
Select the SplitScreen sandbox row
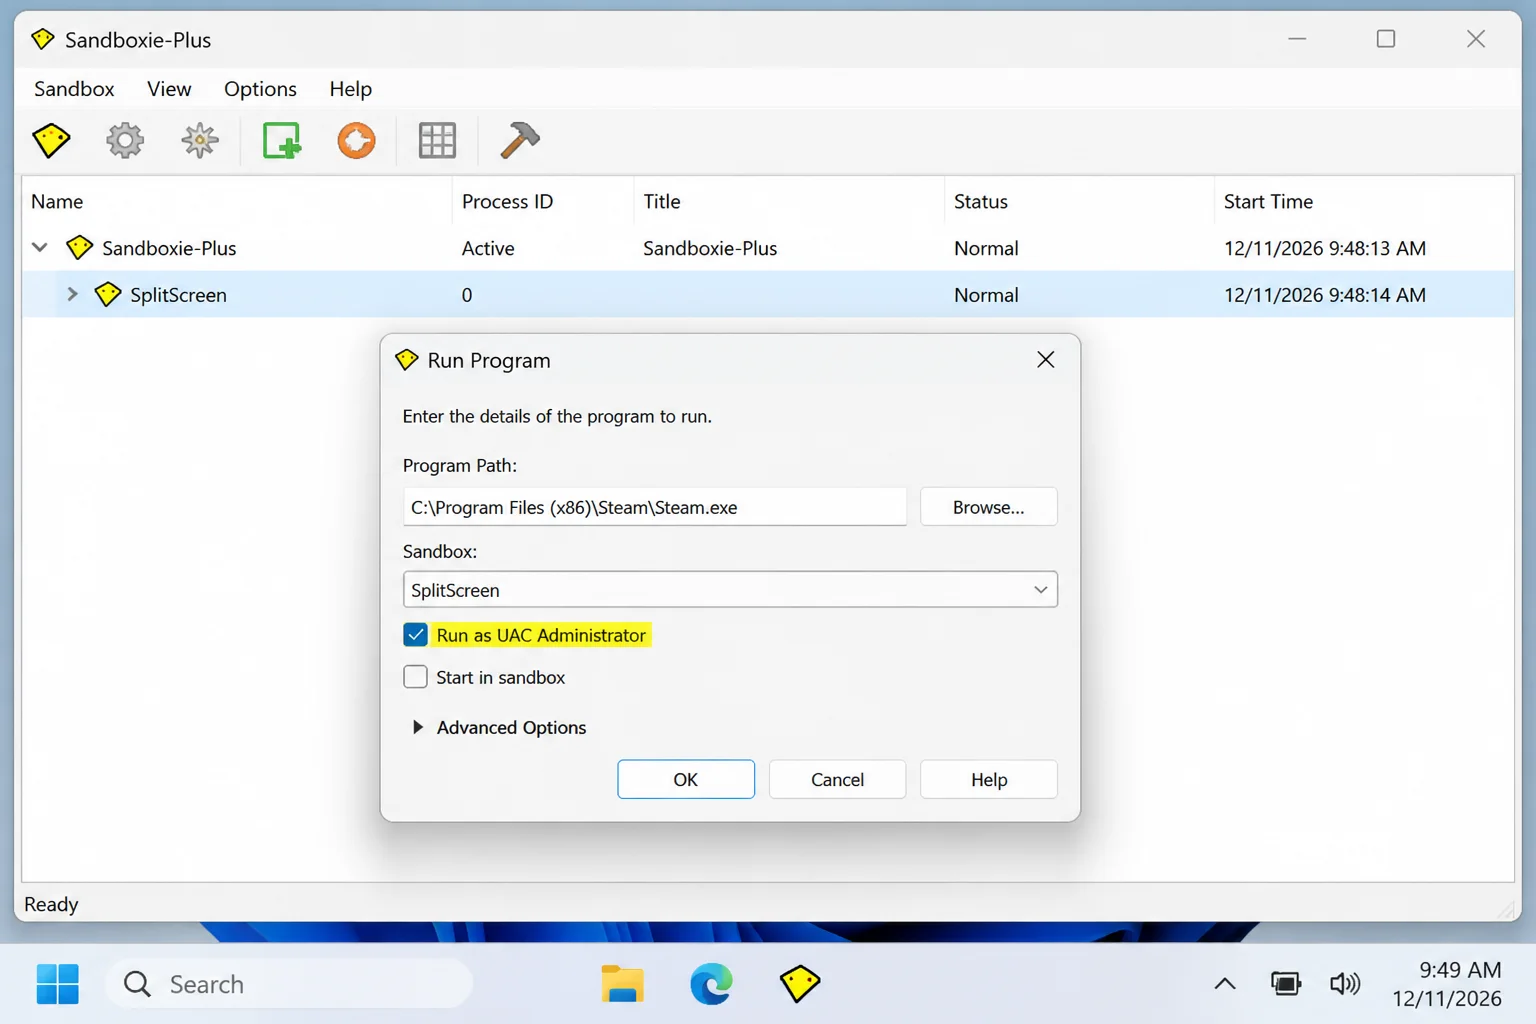pos(768,295)
